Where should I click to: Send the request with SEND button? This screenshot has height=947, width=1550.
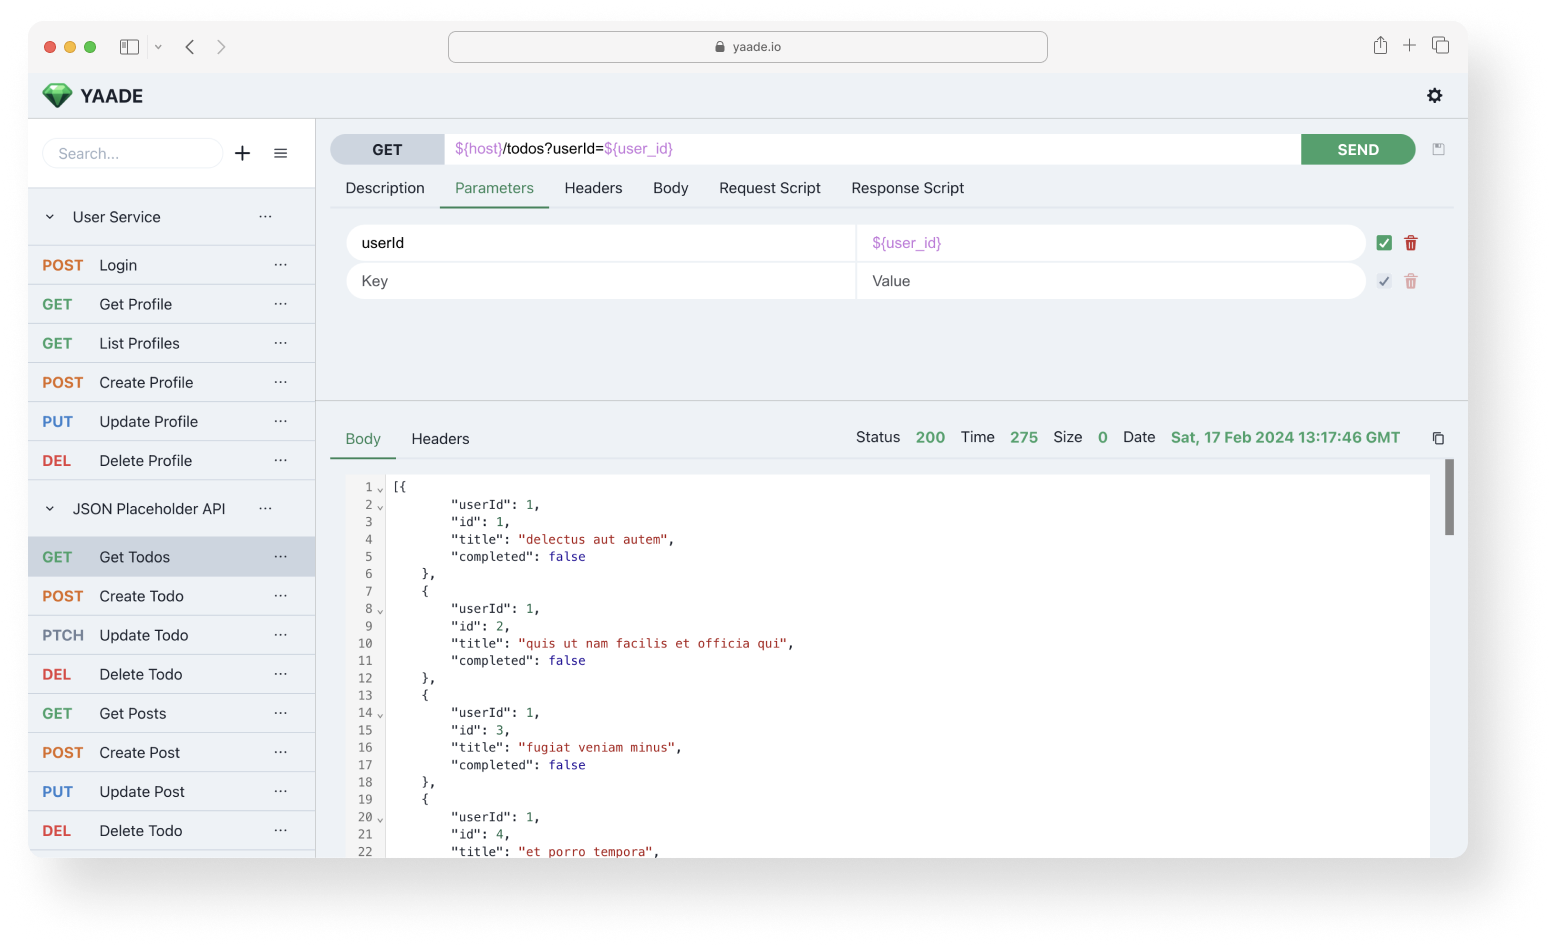(1358, 149)
